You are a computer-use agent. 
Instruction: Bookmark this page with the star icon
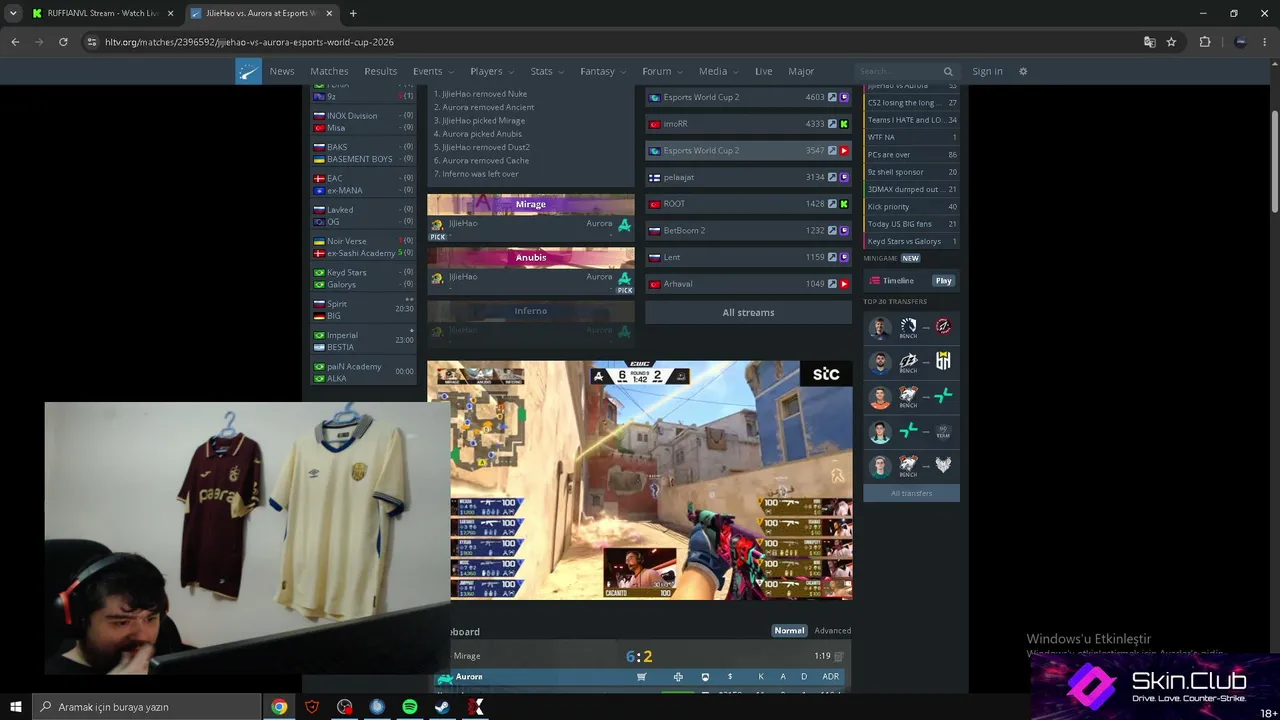(x=1171, y=42)
